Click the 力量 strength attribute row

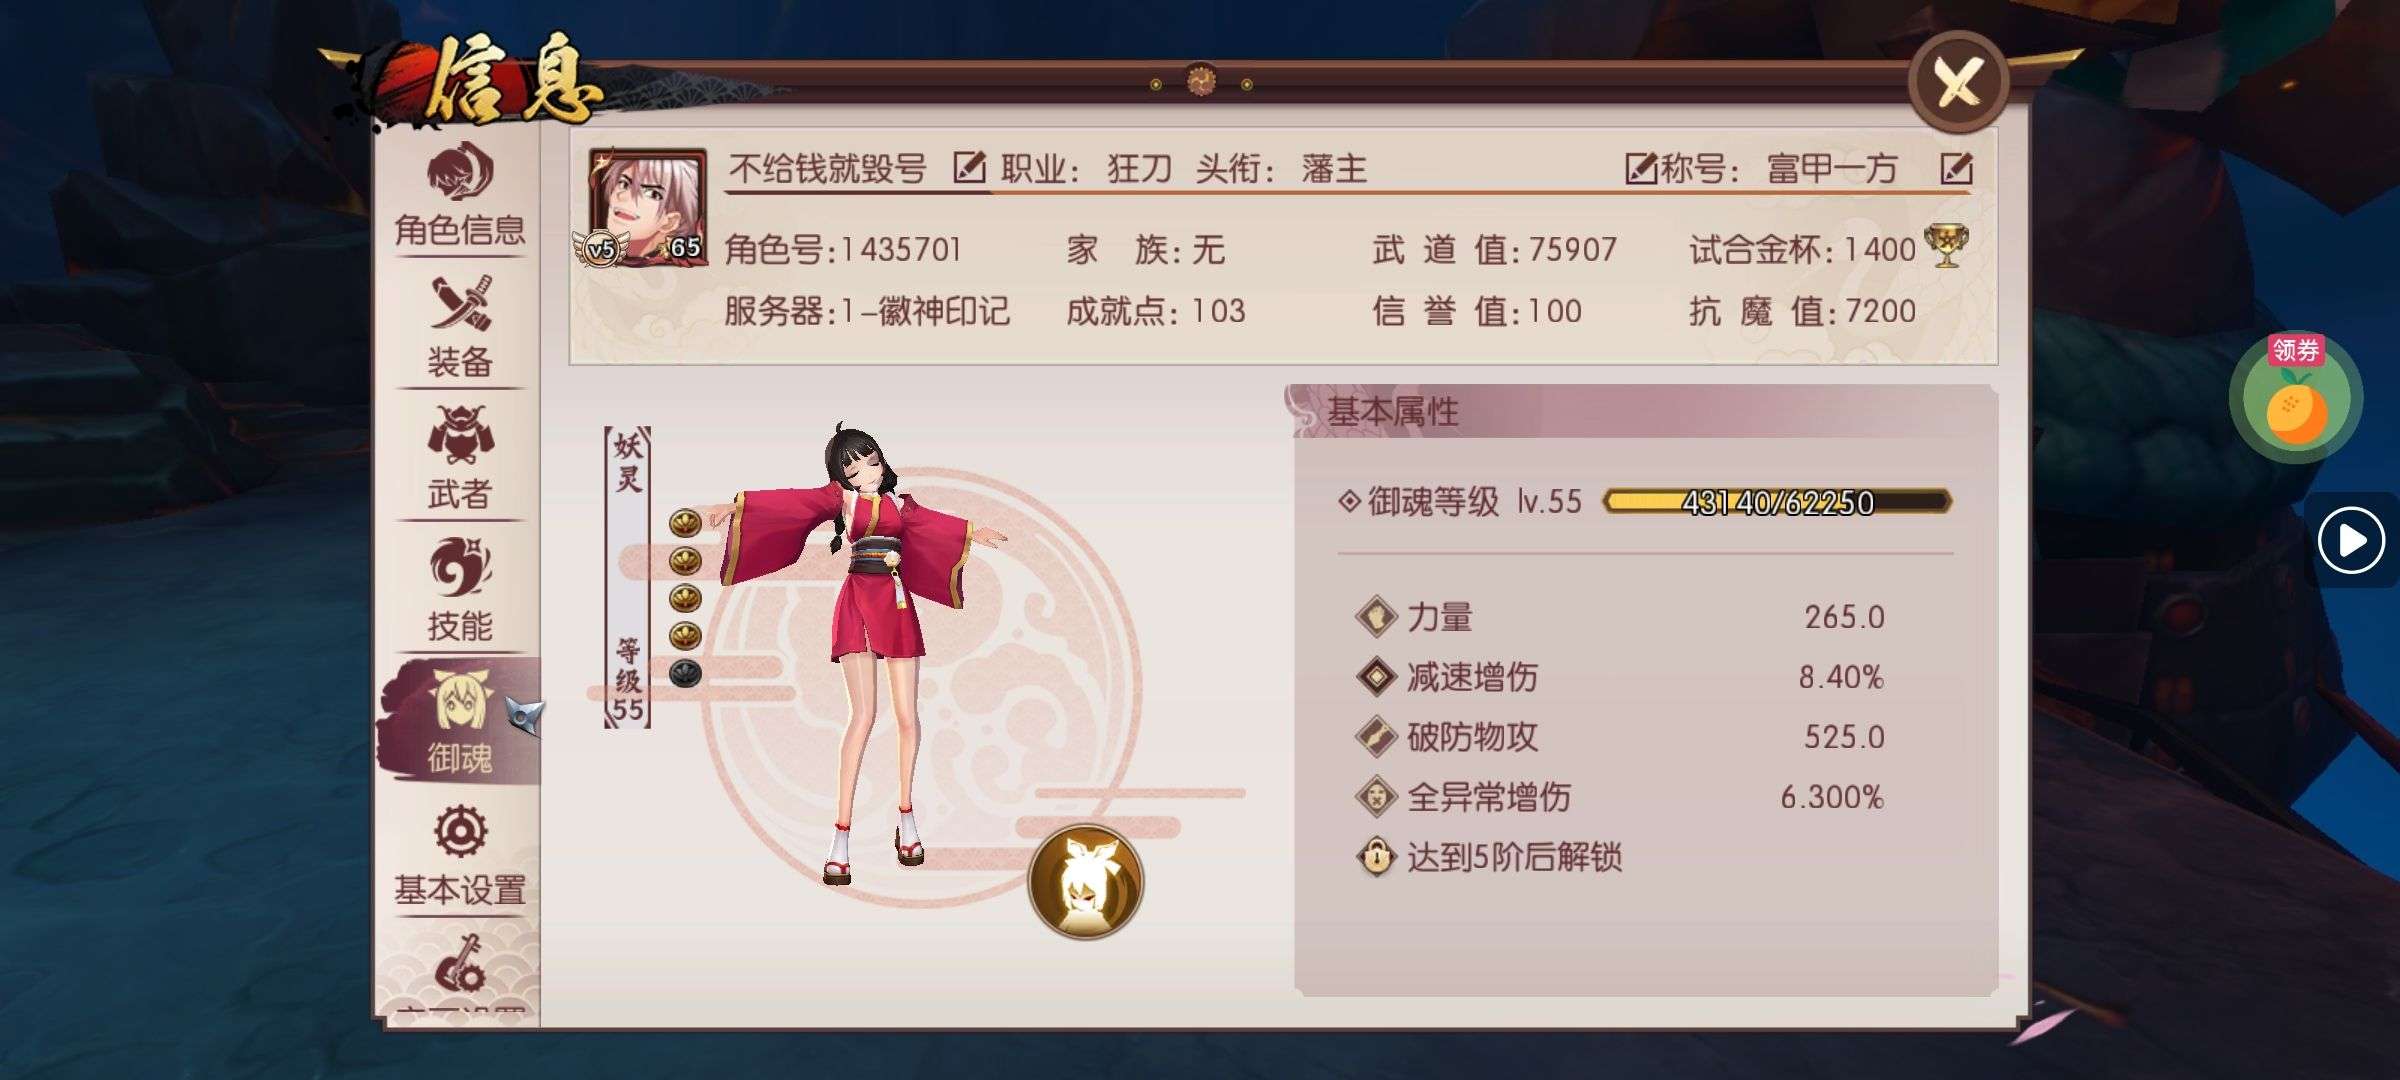(1620, 617)
